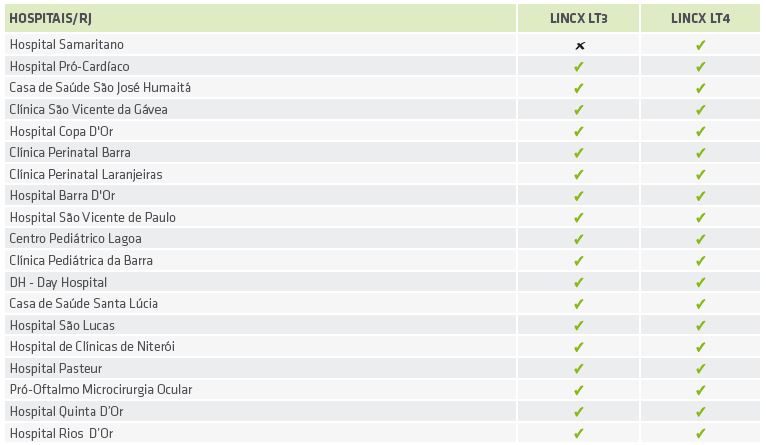Image resolution: width=766 pixels, height=445 pixels.
Task: Select Pró-Oftalmo Microcirurgia Ocular row label
Action: [x=100, y=390]
